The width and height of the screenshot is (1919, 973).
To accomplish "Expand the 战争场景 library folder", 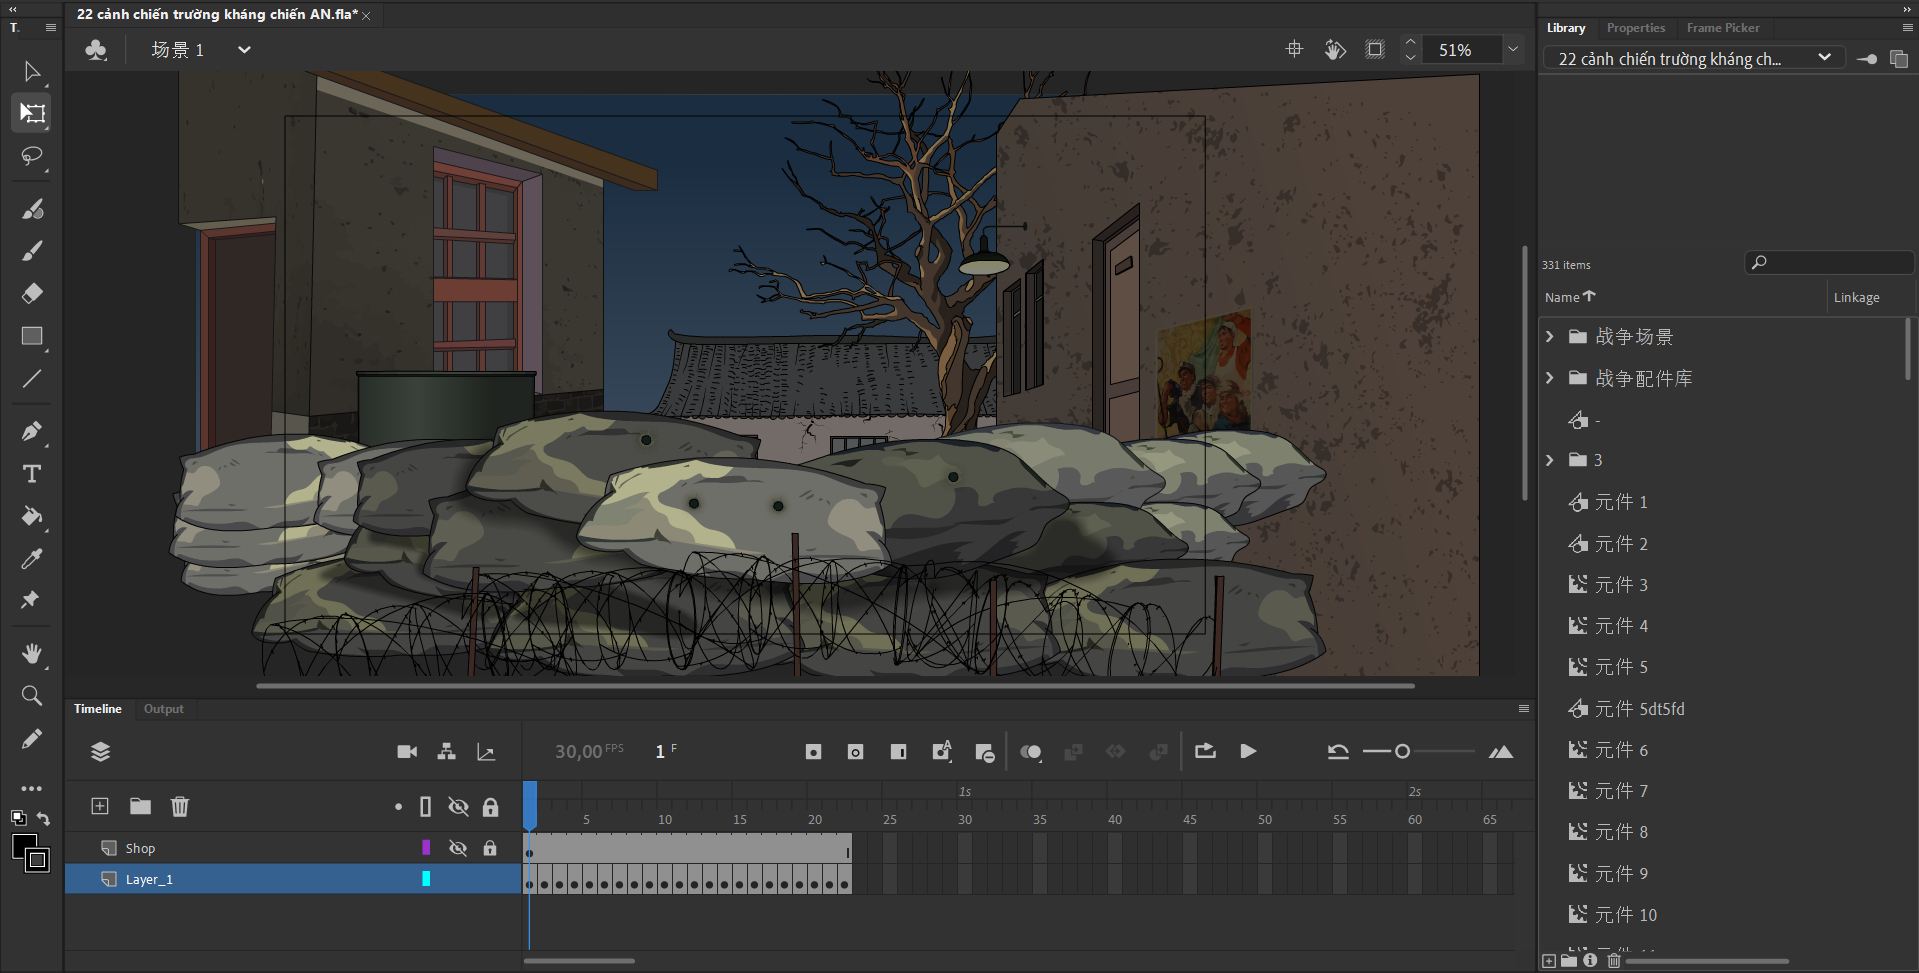I will (x=1550, y=337).
